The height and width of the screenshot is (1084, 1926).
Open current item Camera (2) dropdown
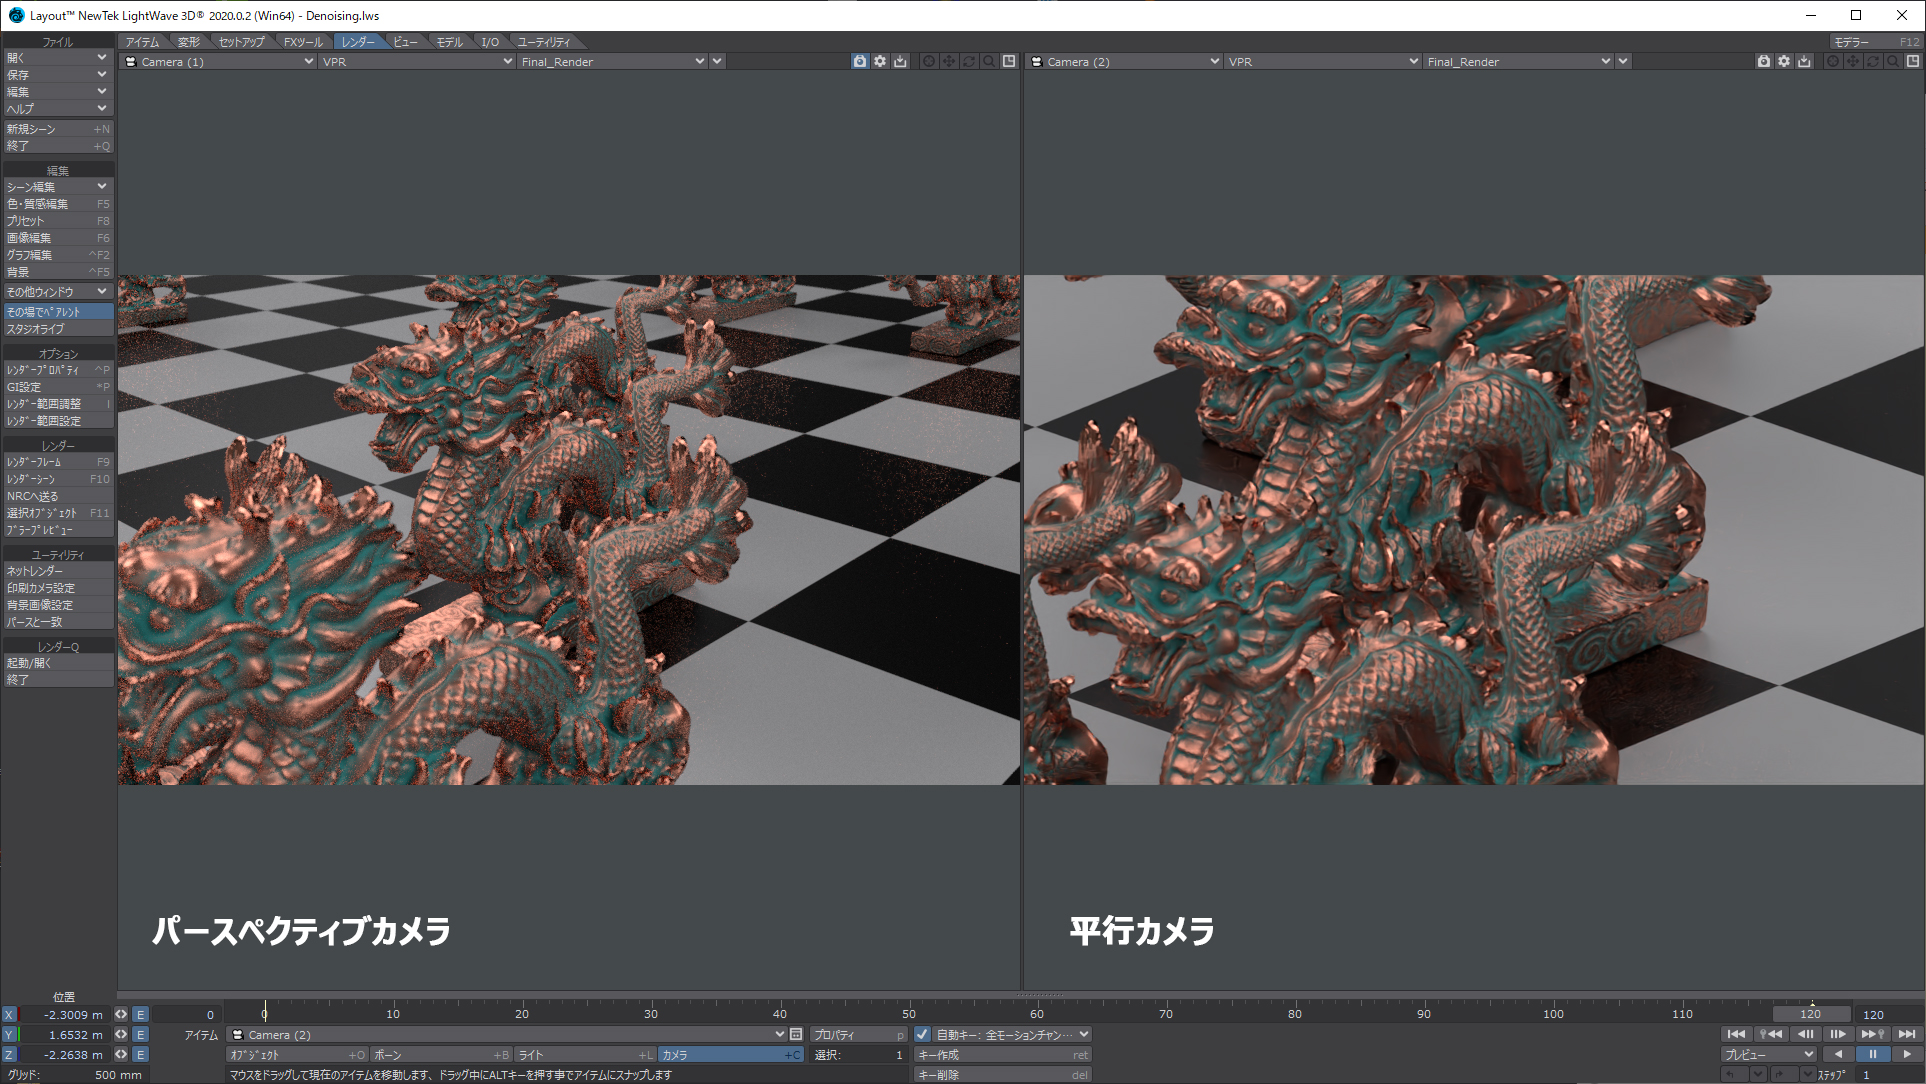coord(506,1034)
